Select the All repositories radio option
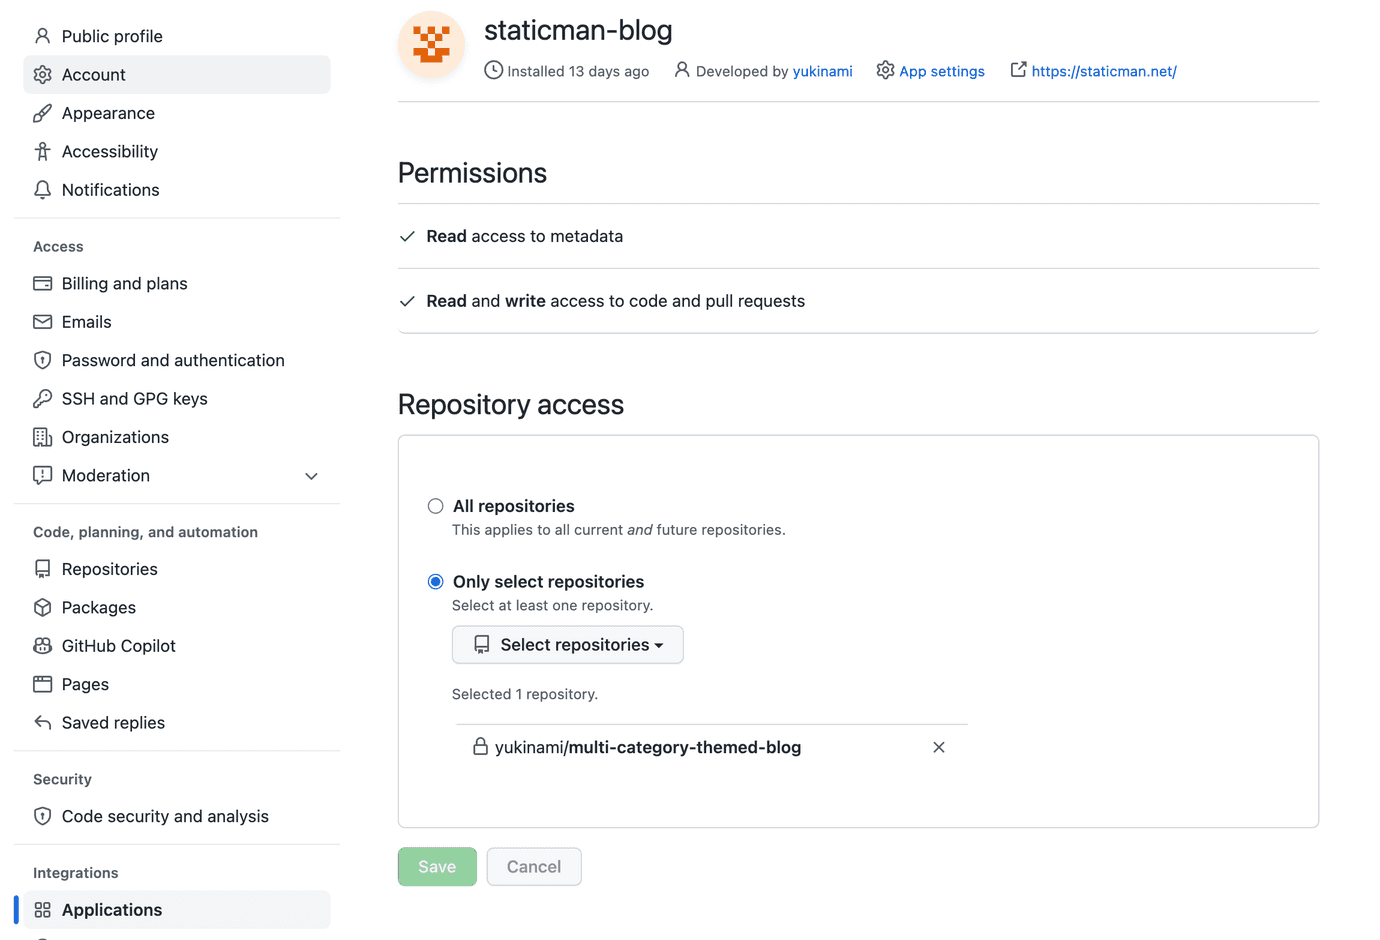This screenshot has height=940, width=1380. point(436,506)
